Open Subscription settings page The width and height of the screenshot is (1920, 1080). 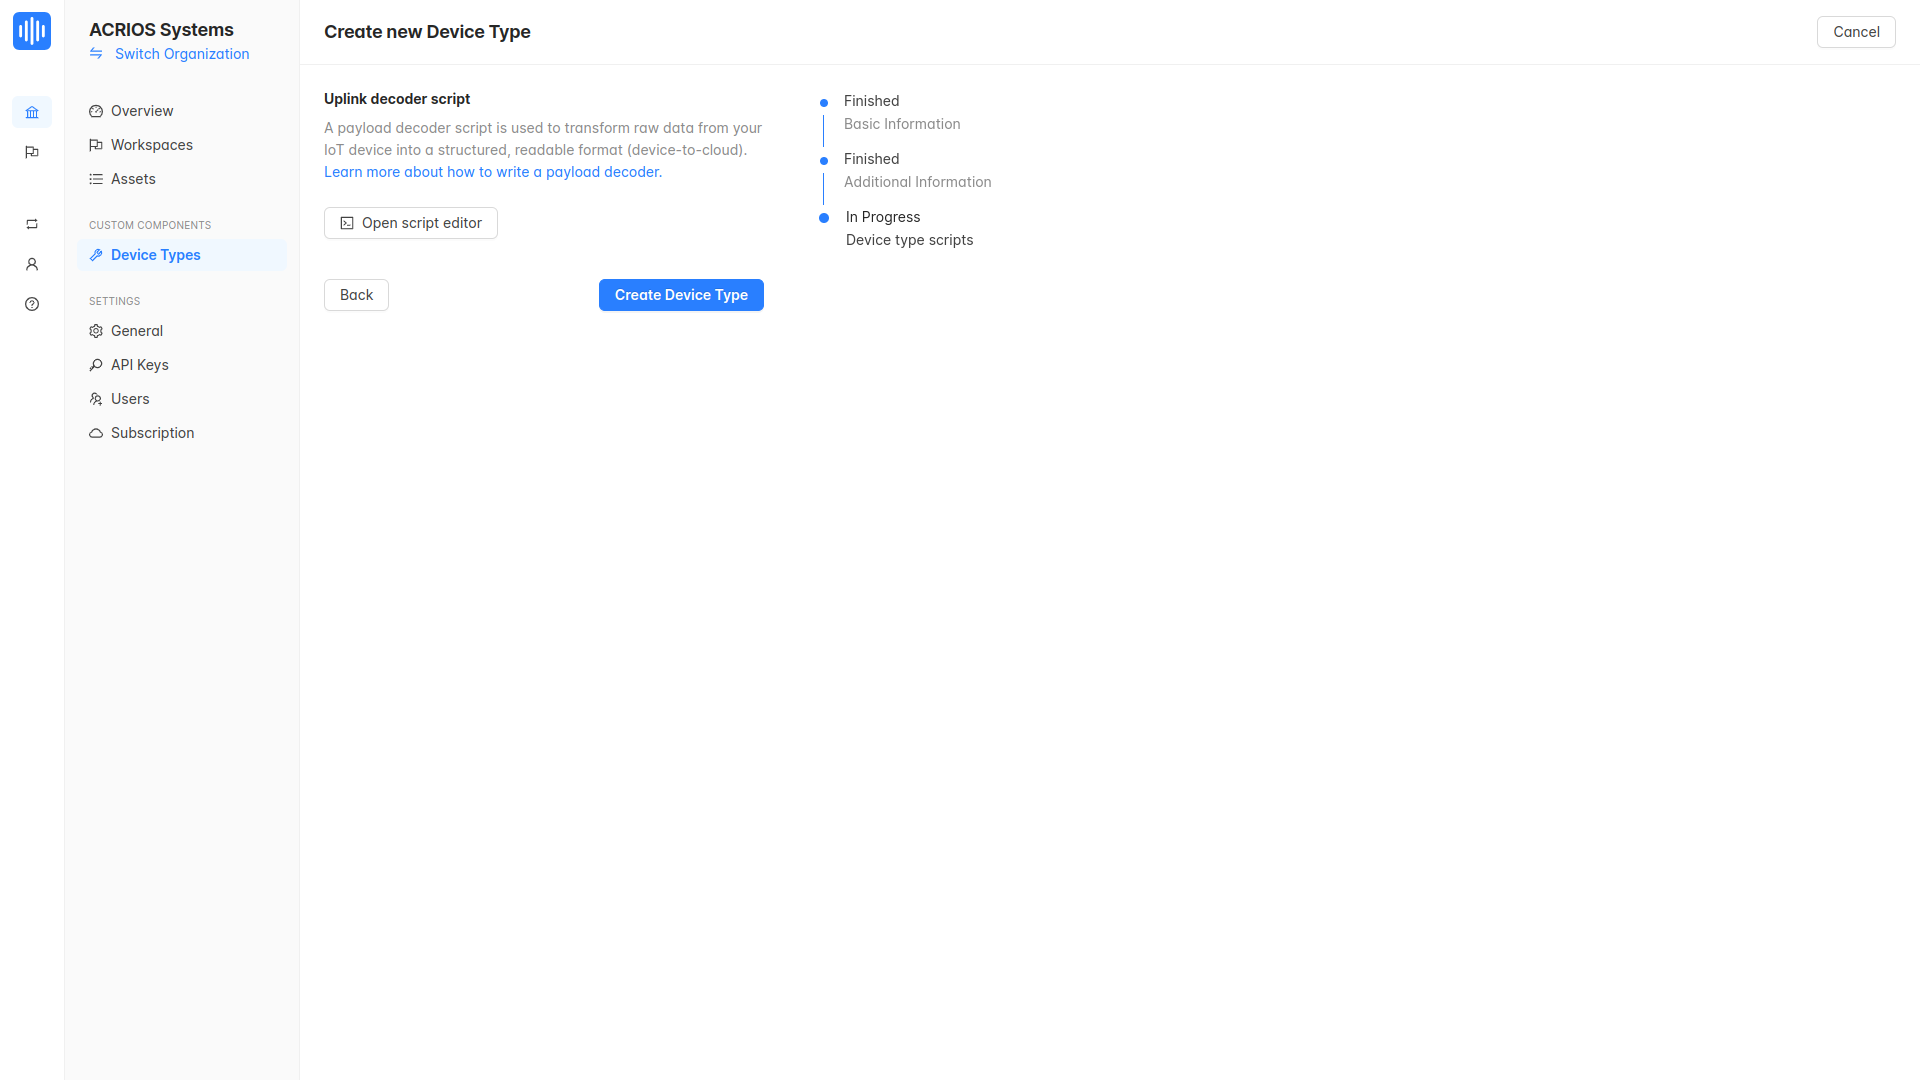(x=153, y=433)
